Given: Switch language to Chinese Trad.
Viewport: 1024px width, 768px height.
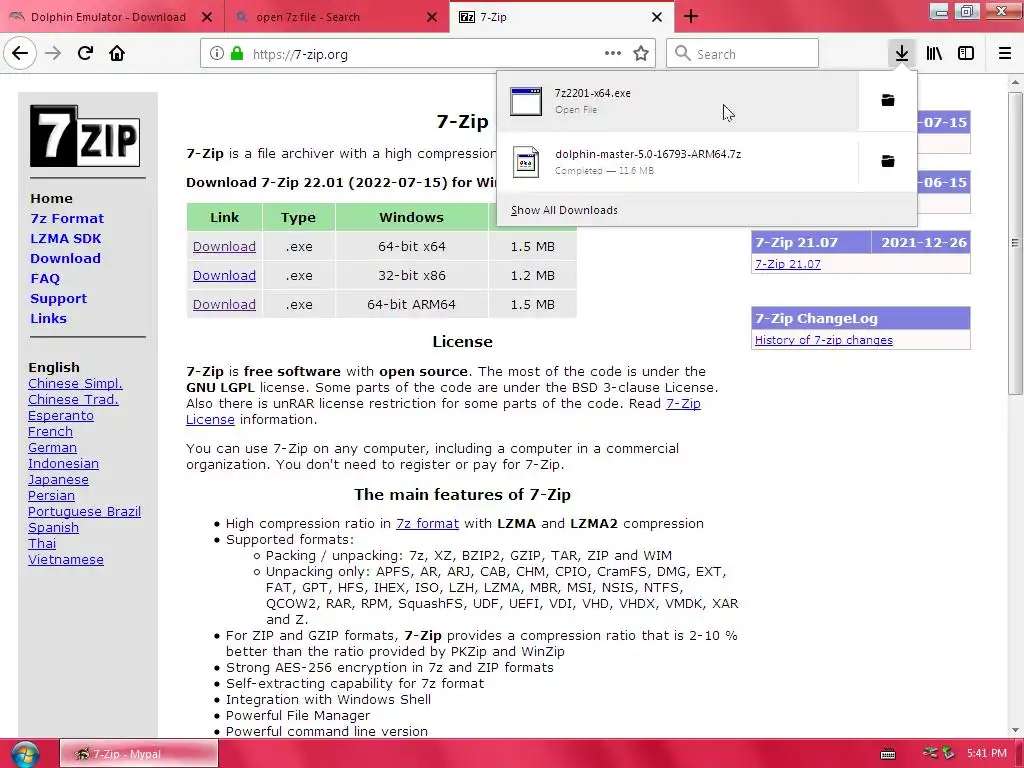Looking at the screenshot, I should click(73, 399).
